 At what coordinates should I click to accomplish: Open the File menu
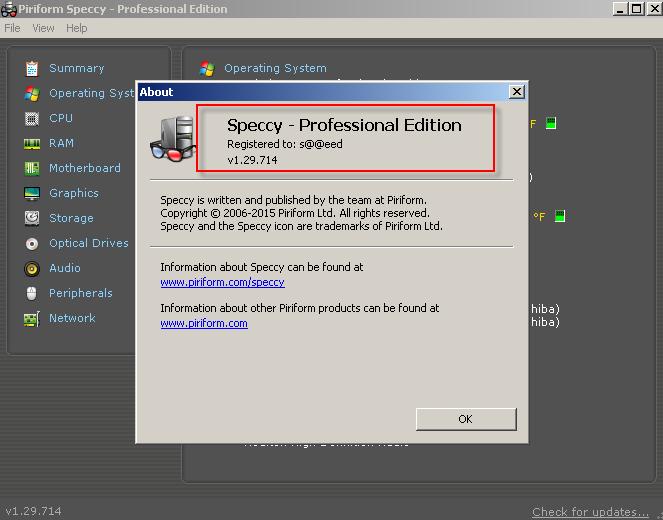tap(12, 28)
